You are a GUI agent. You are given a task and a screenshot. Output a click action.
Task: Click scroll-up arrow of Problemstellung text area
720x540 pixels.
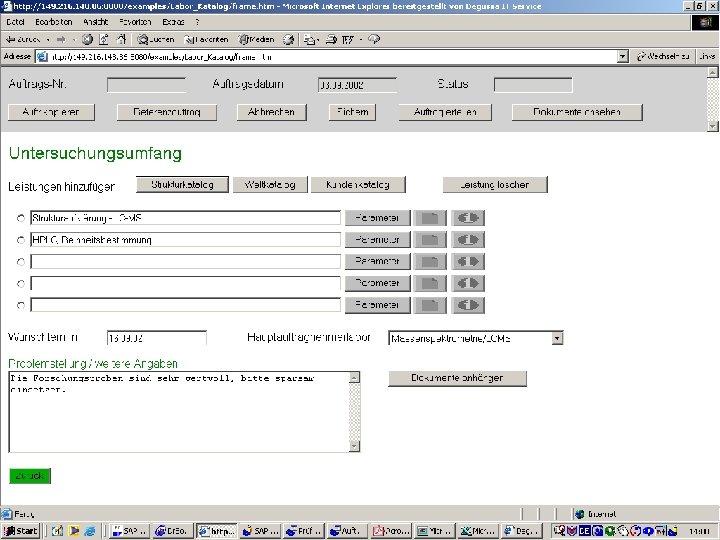click(354, 377)
